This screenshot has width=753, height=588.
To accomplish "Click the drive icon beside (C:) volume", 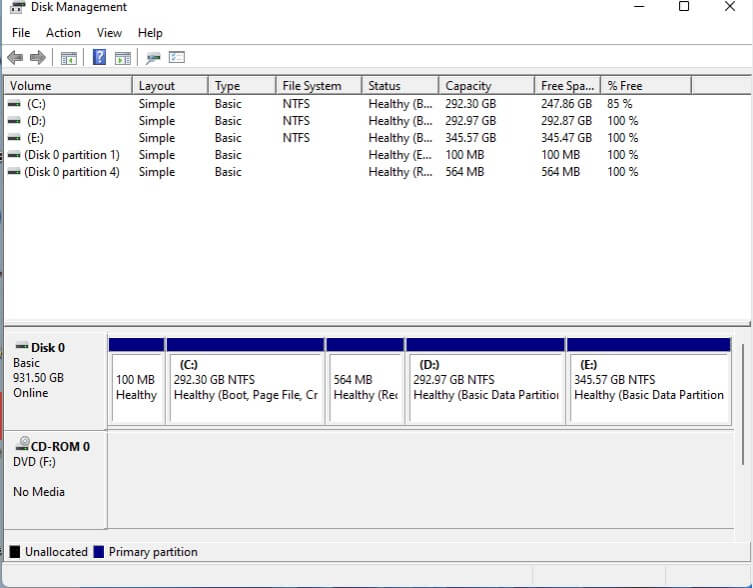I will (14, 103).
